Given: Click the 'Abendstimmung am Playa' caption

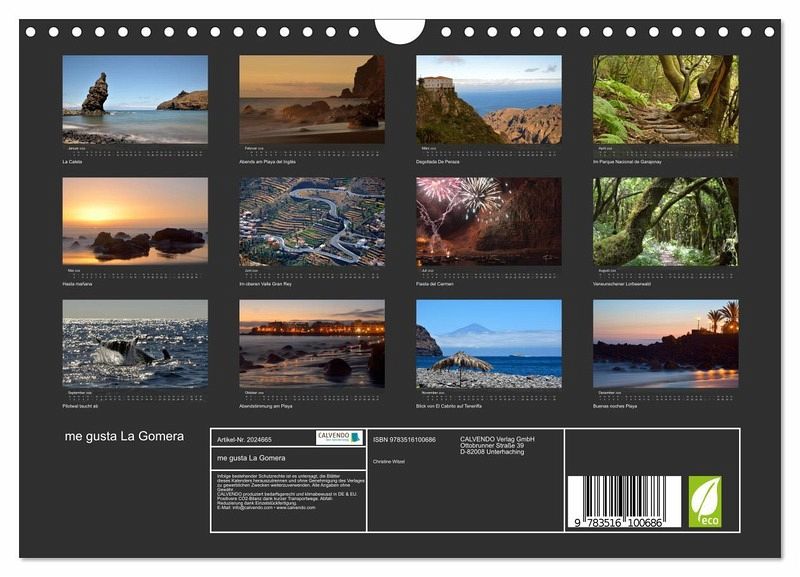Looking at the screenshot, I should 266,406.
